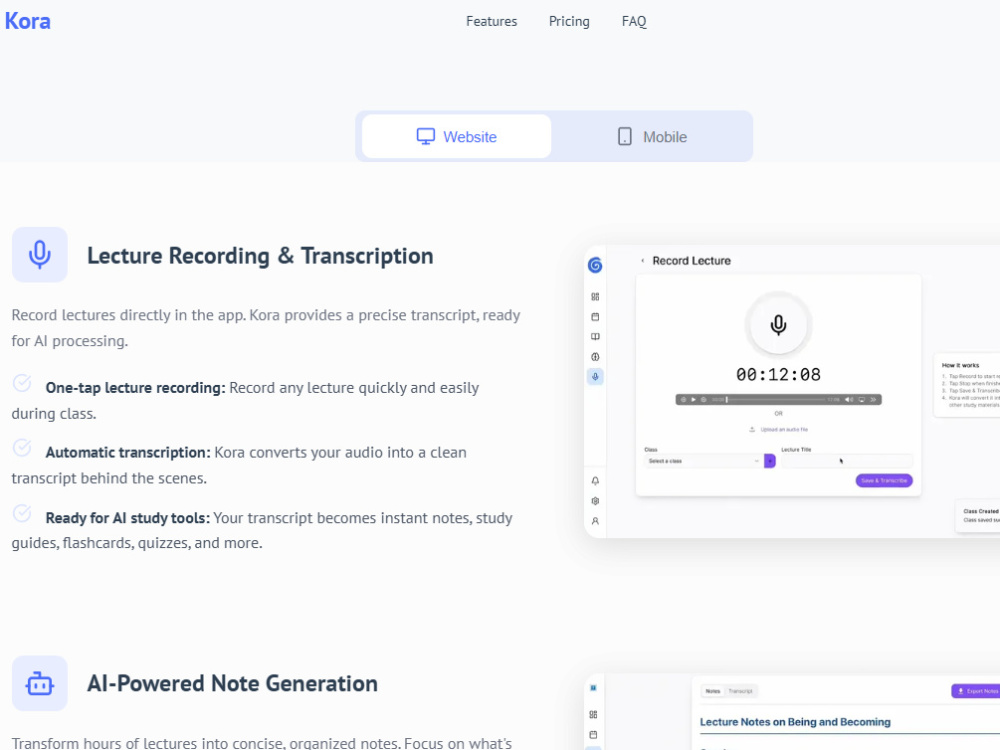Click the AI-Powered Note Generation robot icon
The width and height of the screenshot is (1000, 750).
coord(40,683)
